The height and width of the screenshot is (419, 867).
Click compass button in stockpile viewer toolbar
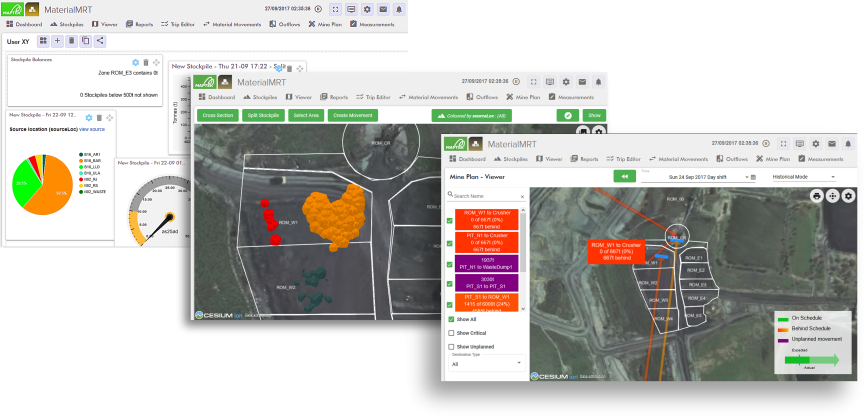(x=568, y=116)
